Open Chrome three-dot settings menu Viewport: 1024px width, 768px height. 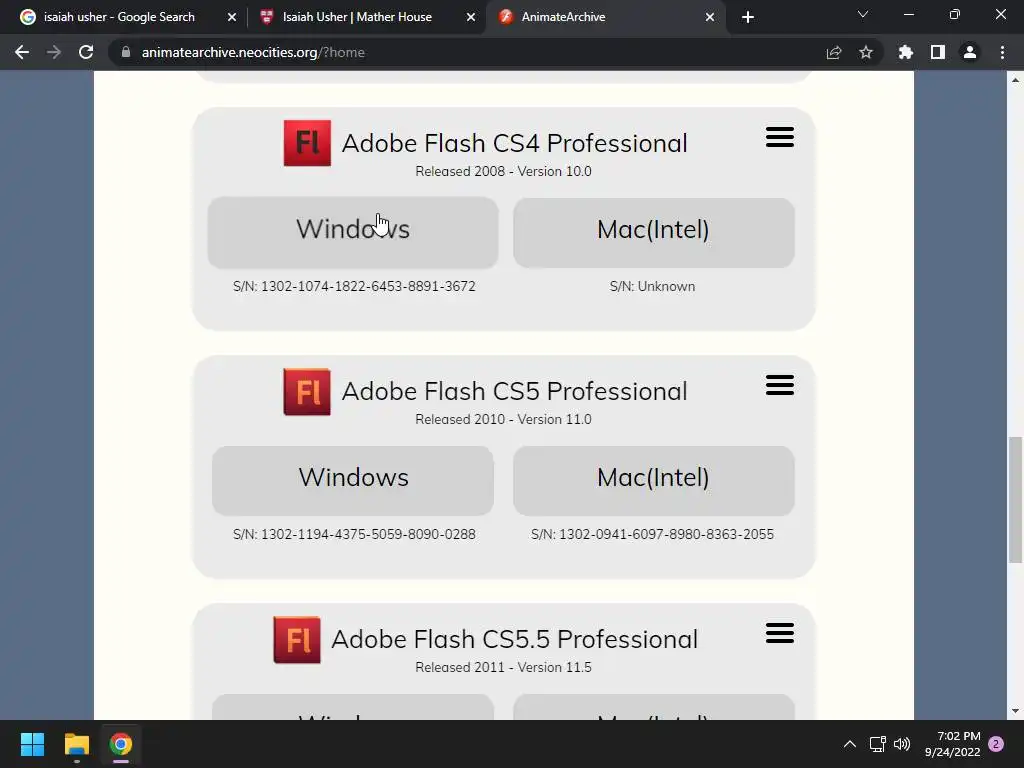(1002, 52)
